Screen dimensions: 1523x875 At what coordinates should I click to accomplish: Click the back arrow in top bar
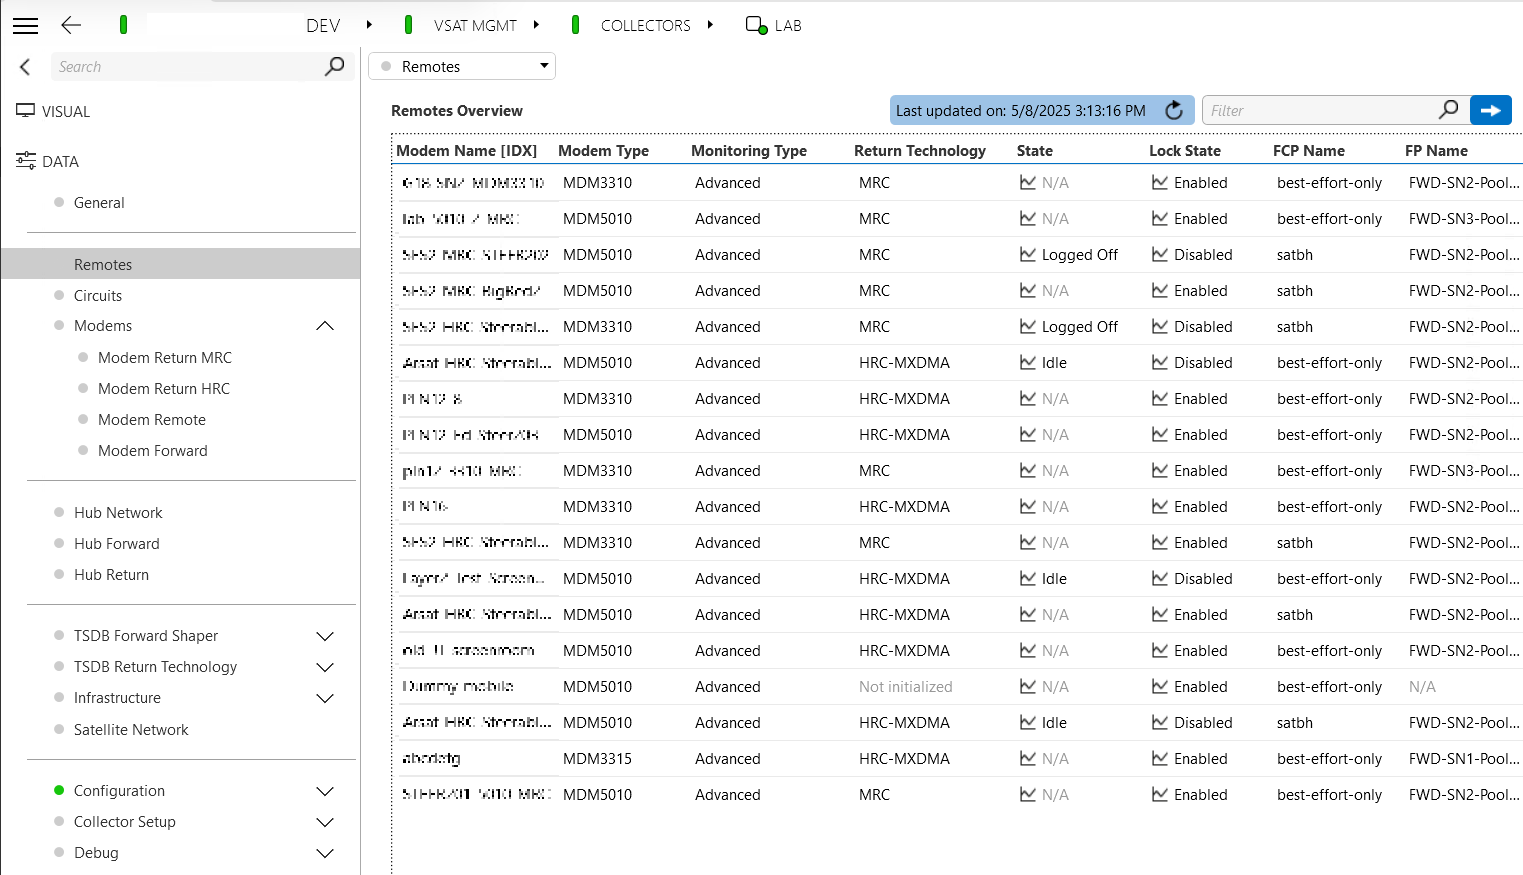click(71, 26)
